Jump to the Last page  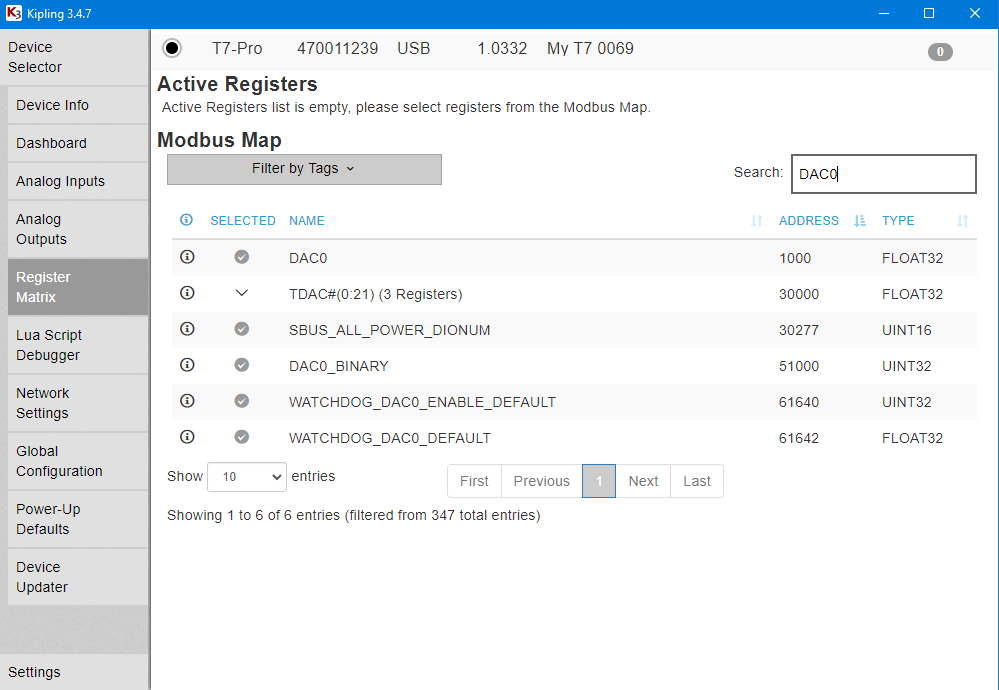pos(696,481)
